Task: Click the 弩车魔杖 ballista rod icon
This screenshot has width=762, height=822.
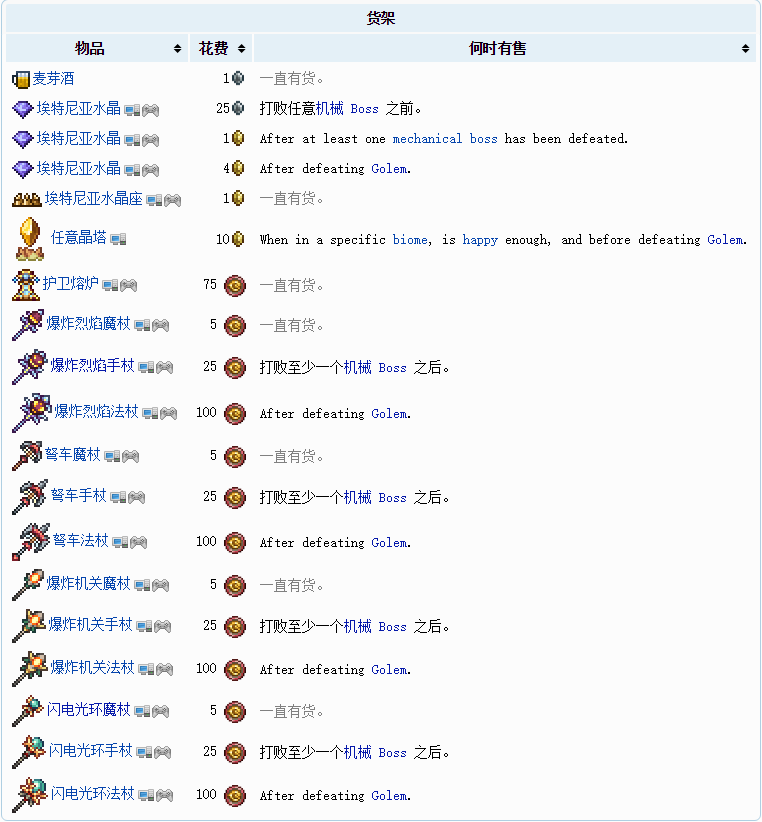Action: (x=27, y=456)
